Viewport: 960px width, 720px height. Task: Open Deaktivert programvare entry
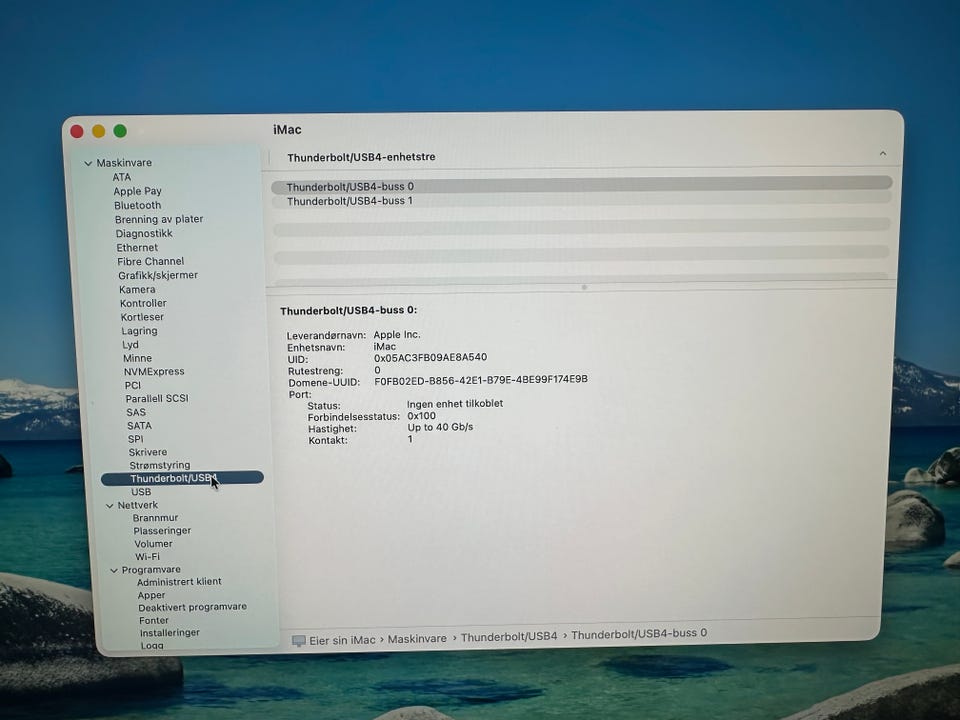192,607
